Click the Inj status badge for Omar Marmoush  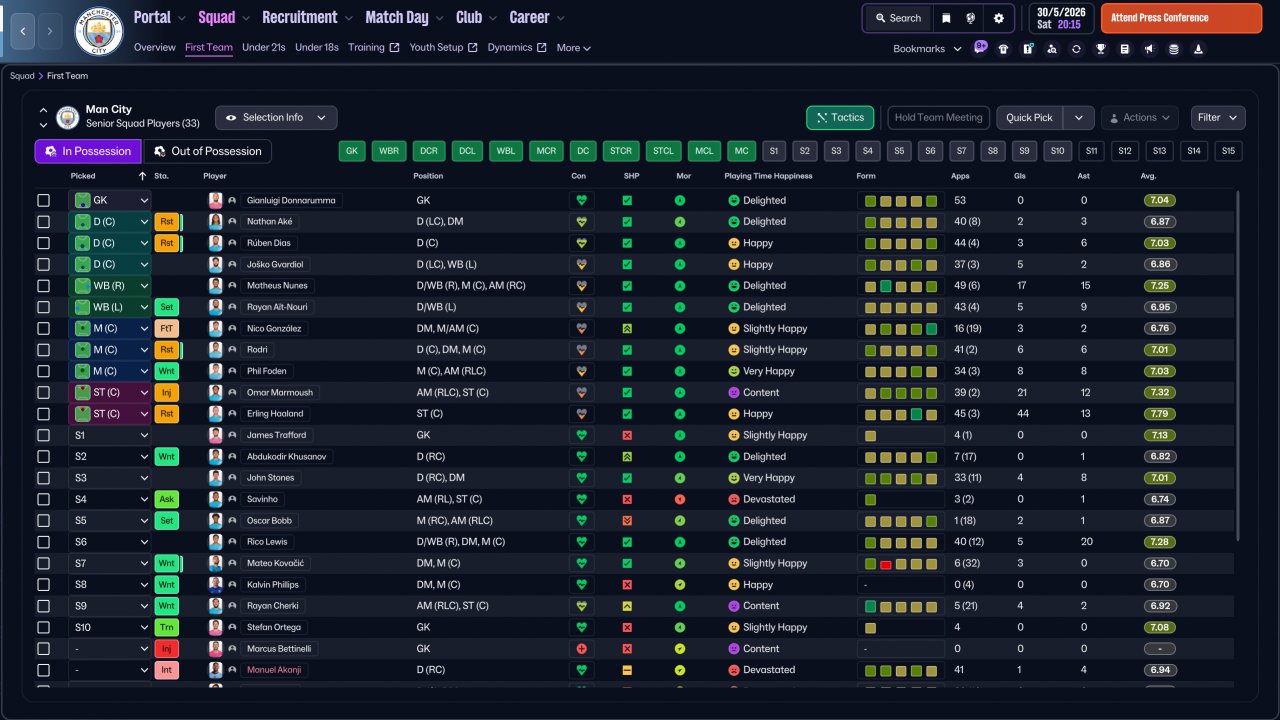(167, 393)
